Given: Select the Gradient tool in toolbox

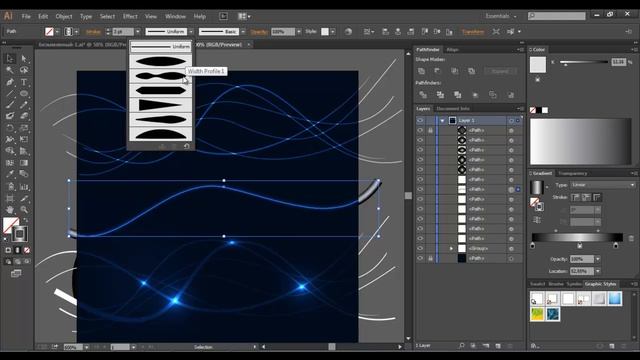Looking at the screenshot, I should (x=24, y=163).
